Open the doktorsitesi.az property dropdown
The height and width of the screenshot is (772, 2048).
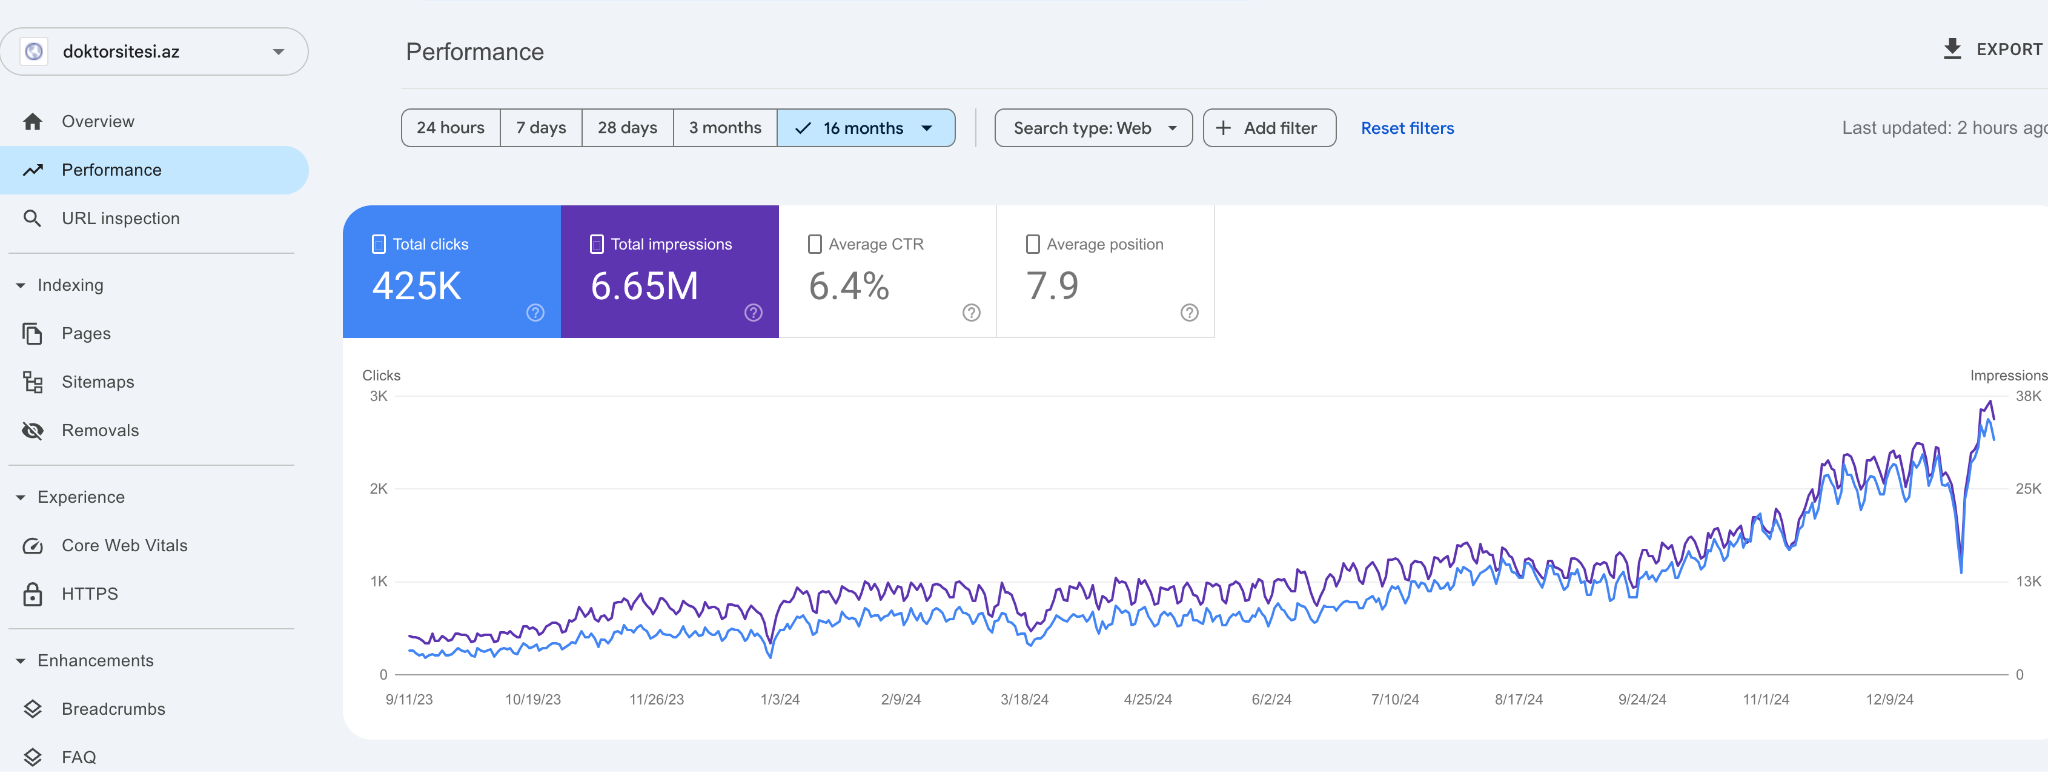click(154, 51)
